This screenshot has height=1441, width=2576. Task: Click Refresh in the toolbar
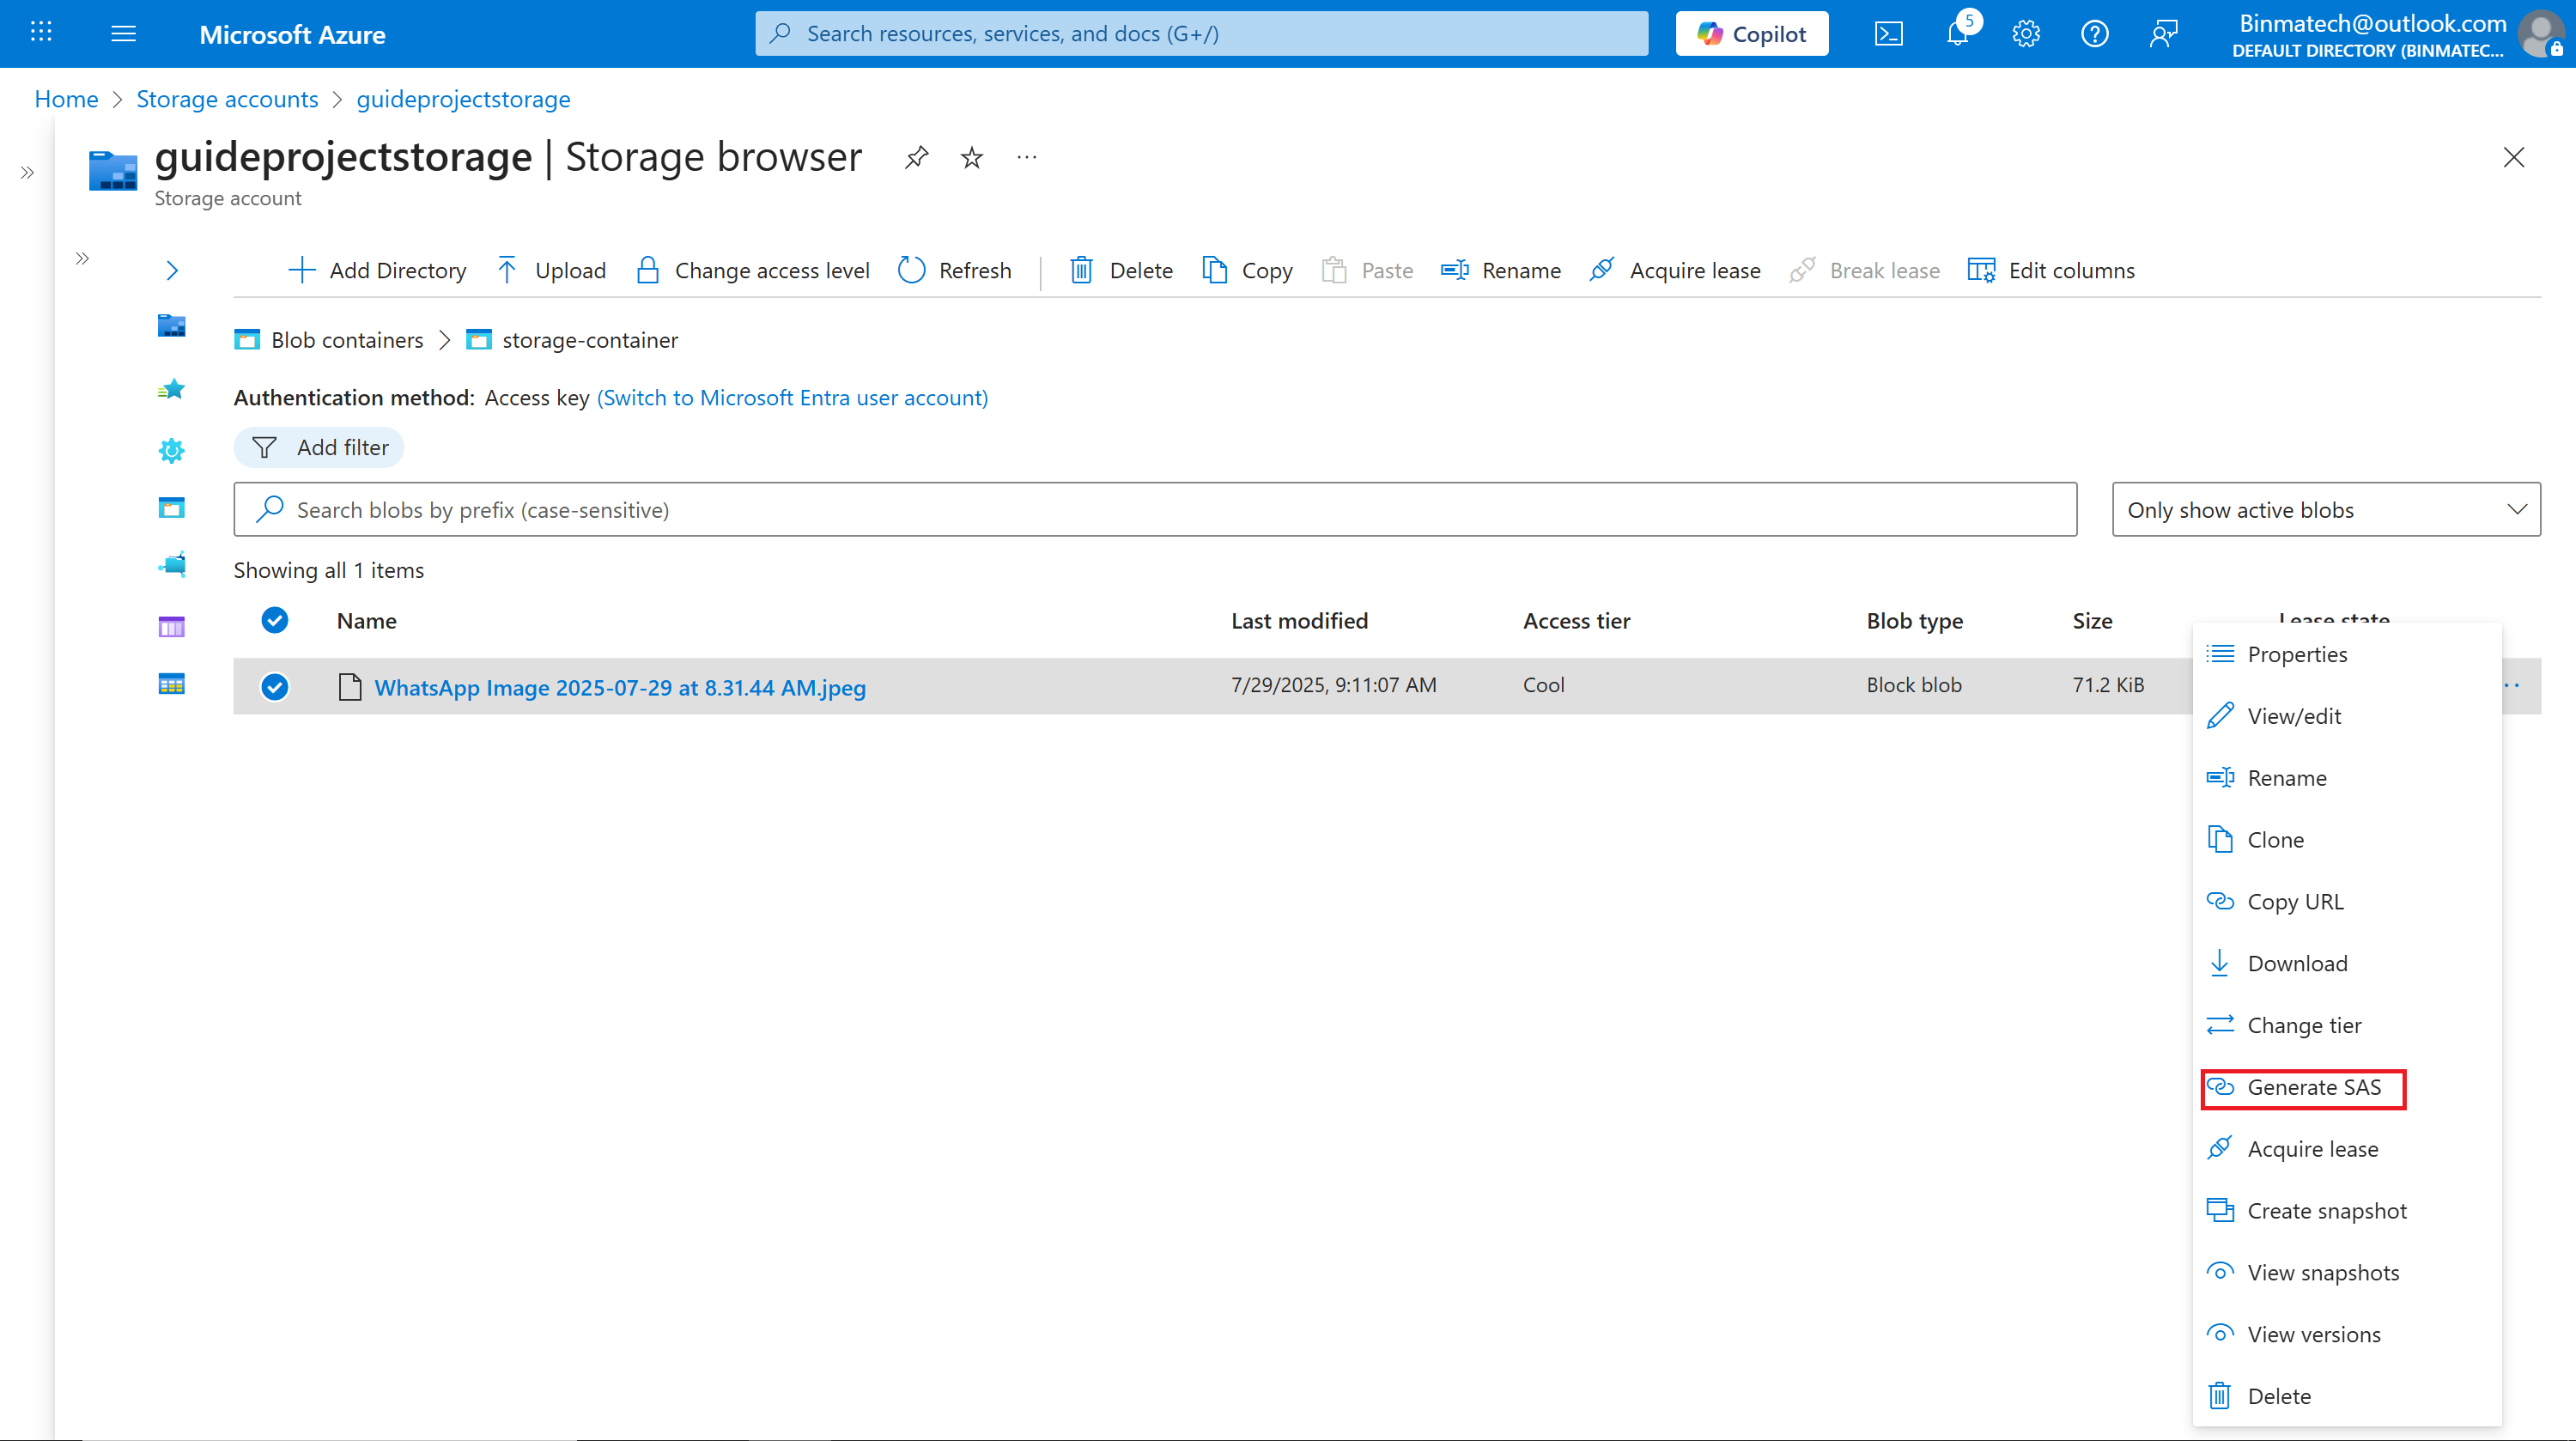pyautogui.click(x=955, y=270)
